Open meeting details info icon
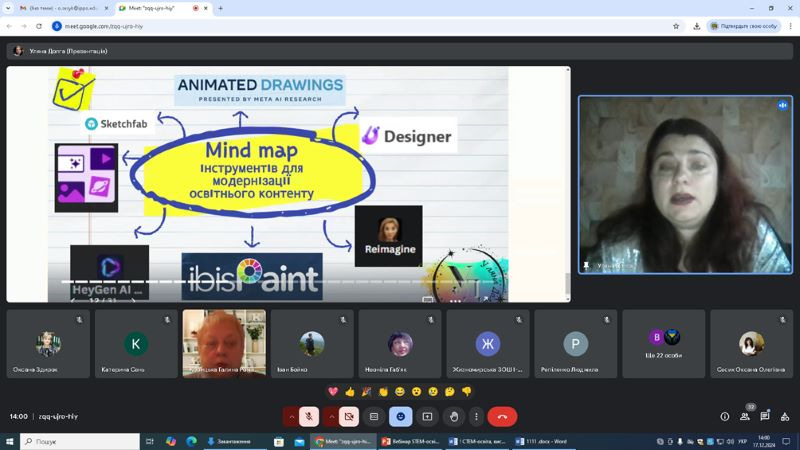This screenshot has width=800, height=450. (724, 417)
